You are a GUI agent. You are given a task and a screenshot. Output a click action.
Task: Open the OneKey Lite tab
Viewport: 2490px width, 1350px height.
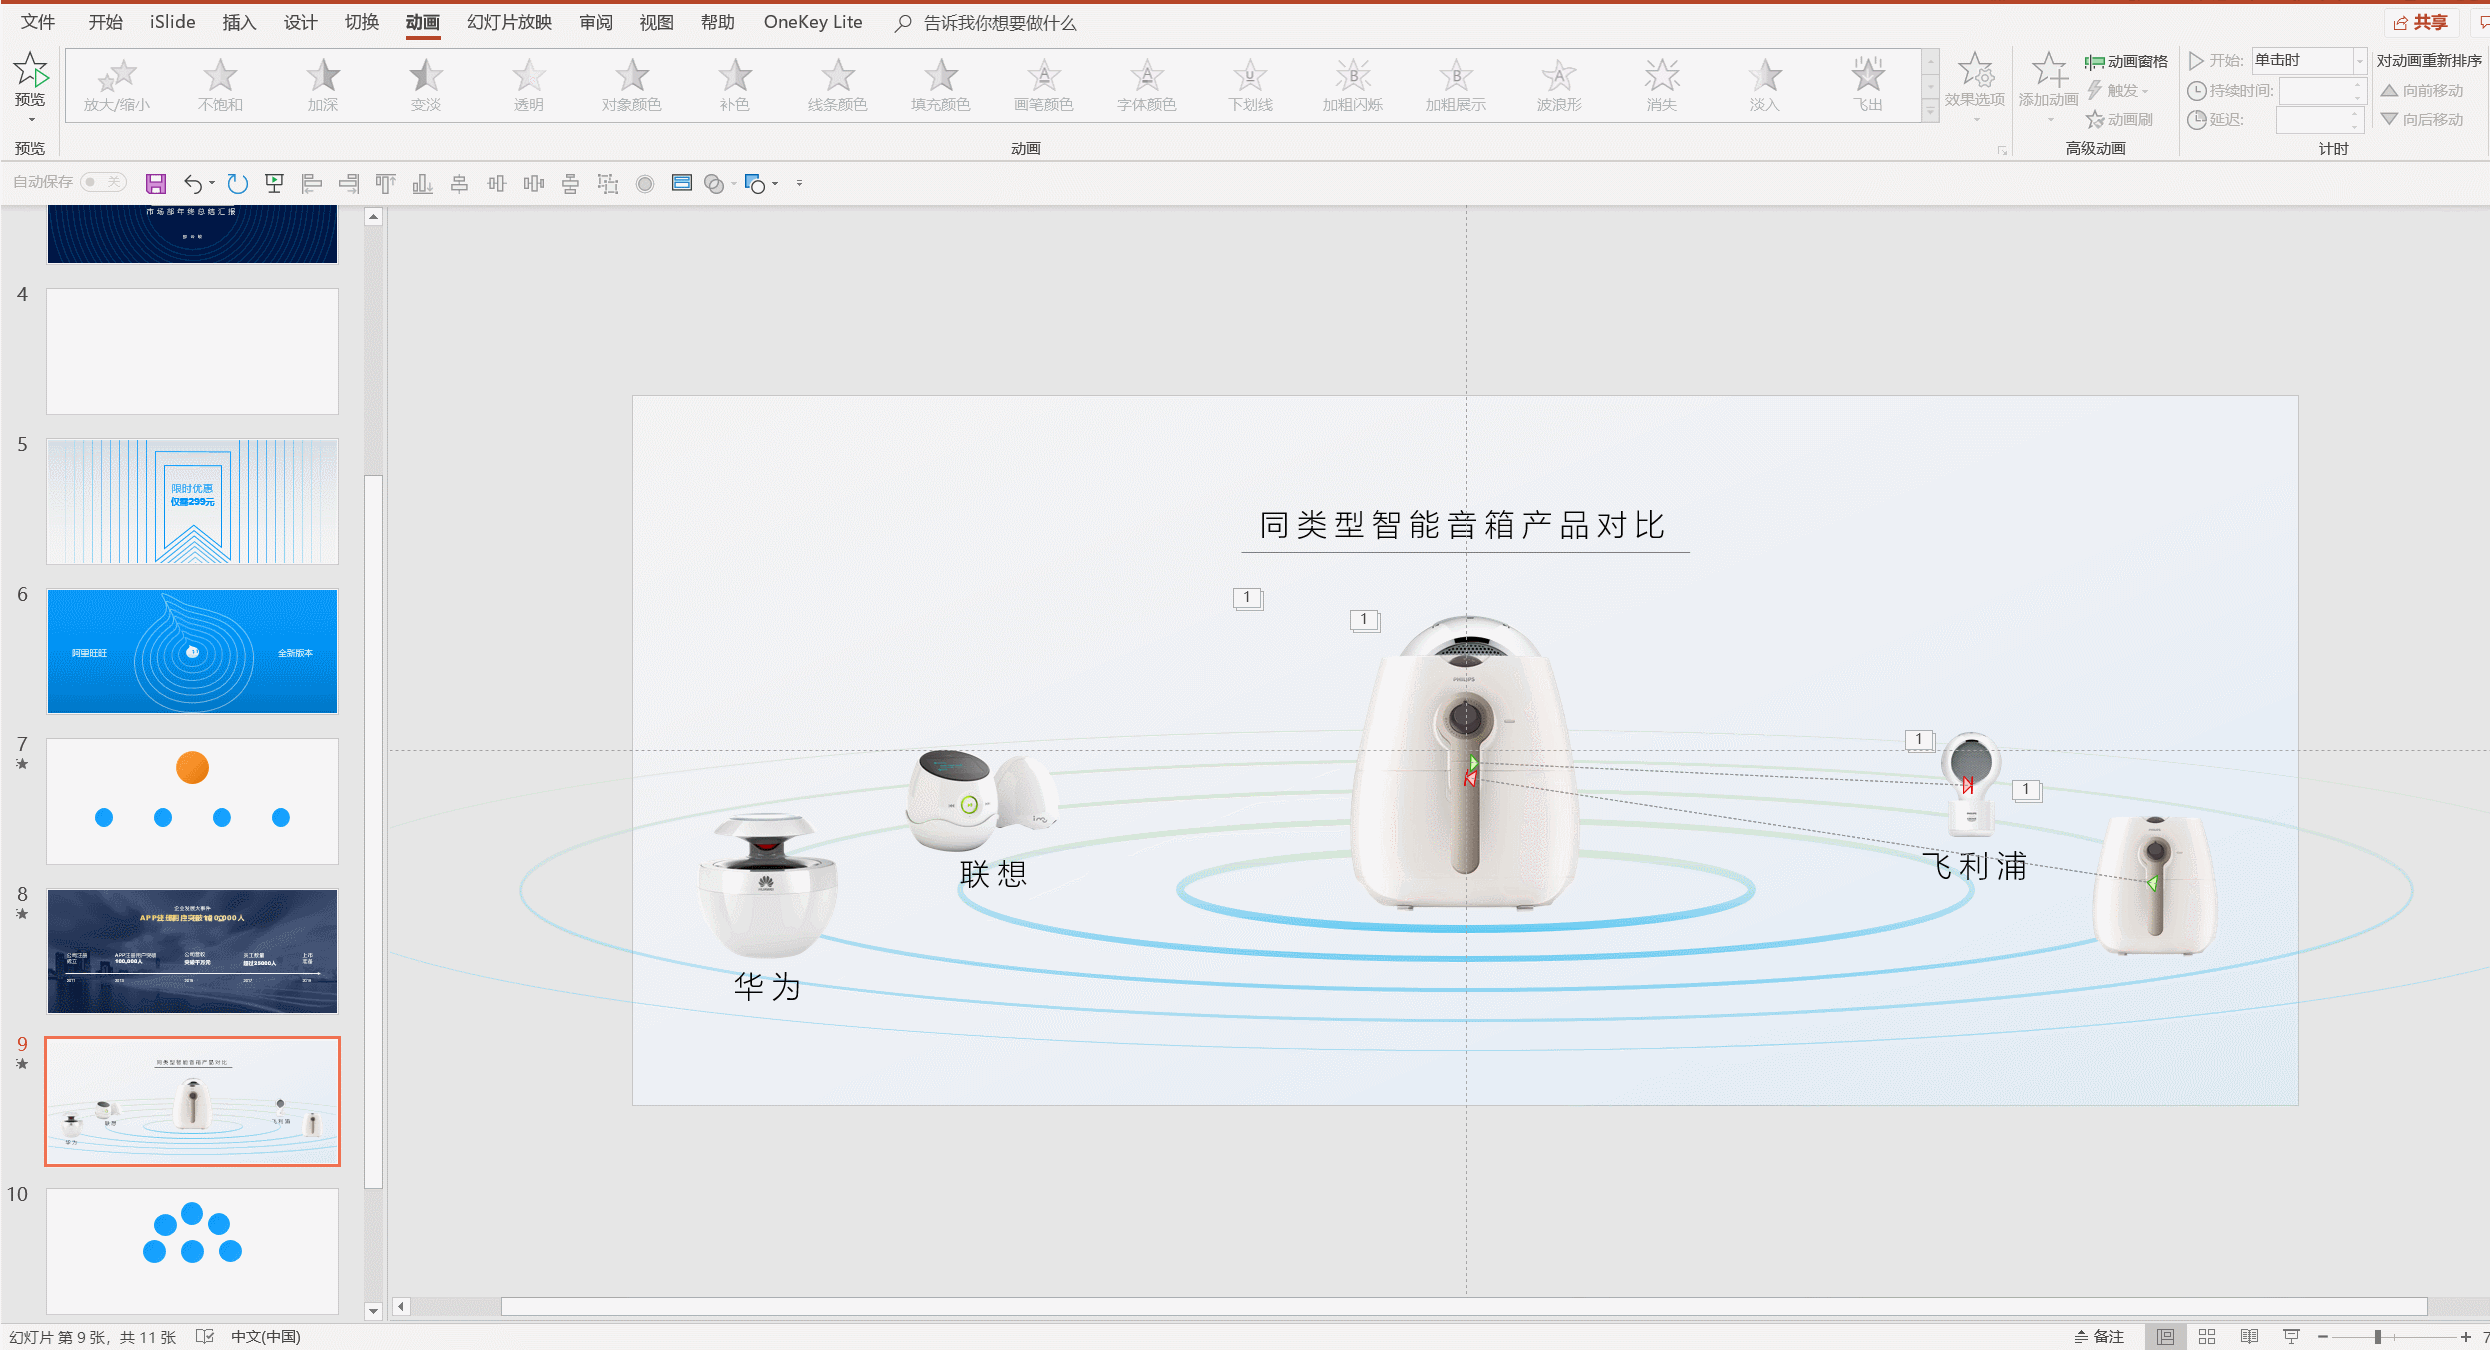tap(813, 22)
